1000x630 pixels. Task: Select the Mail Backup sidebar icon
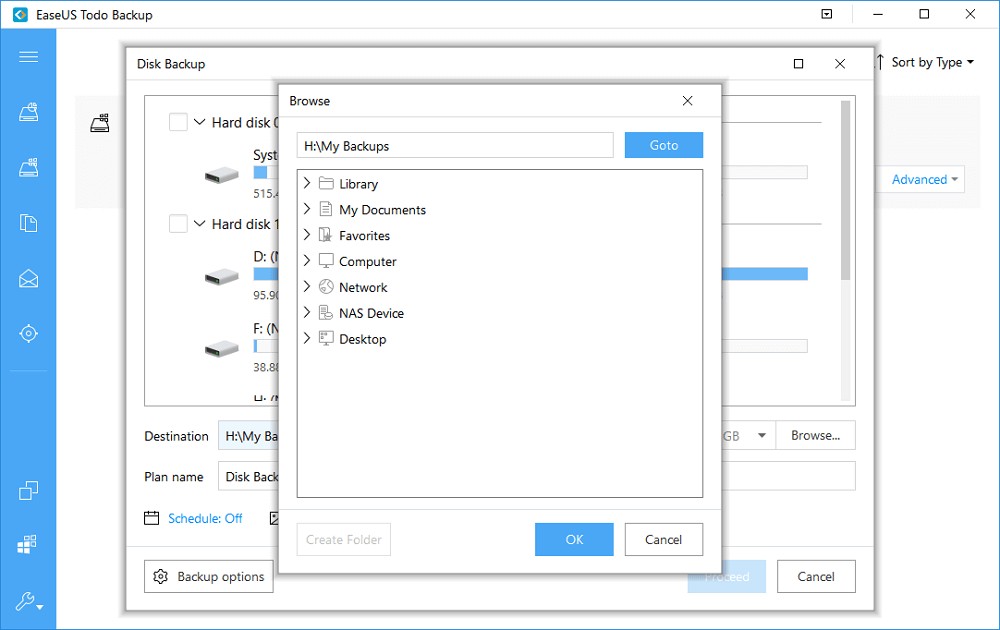28,279
